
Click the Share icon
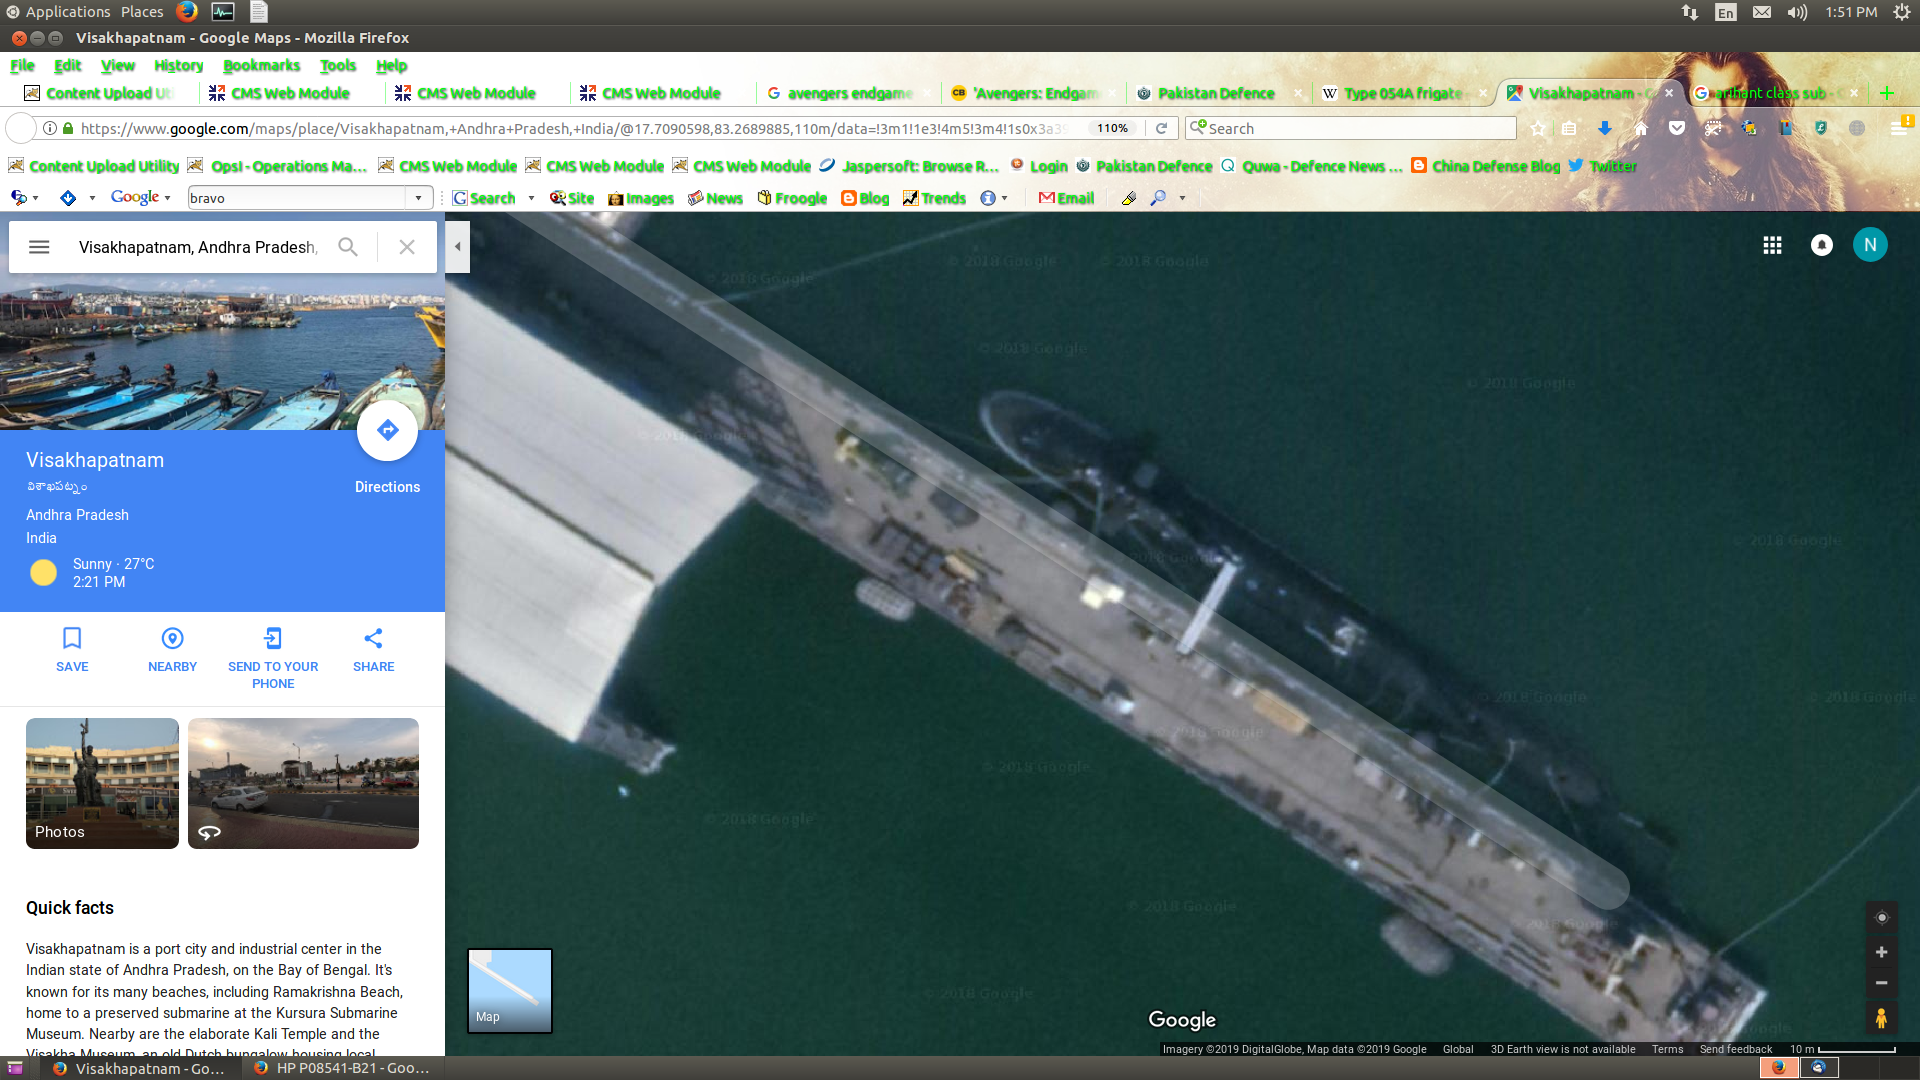tap(373, 638)
